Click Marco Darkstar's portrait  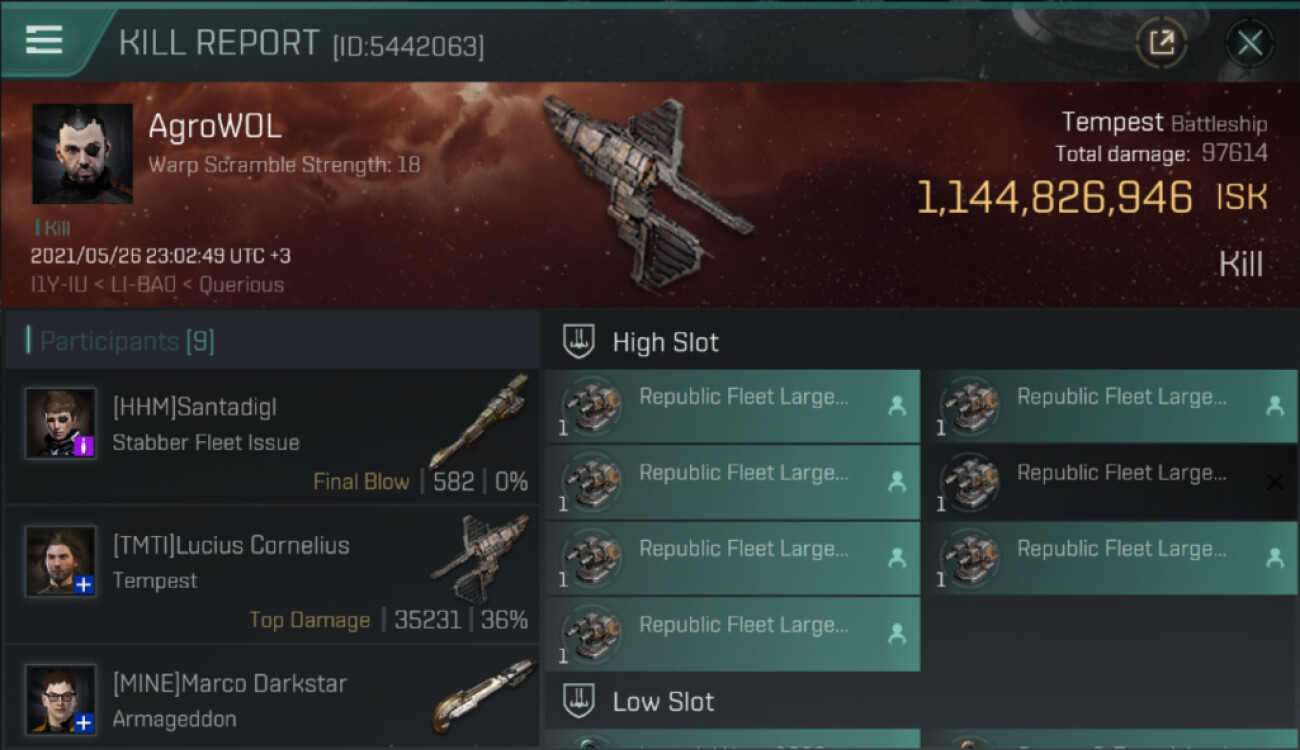pos(61,699)
